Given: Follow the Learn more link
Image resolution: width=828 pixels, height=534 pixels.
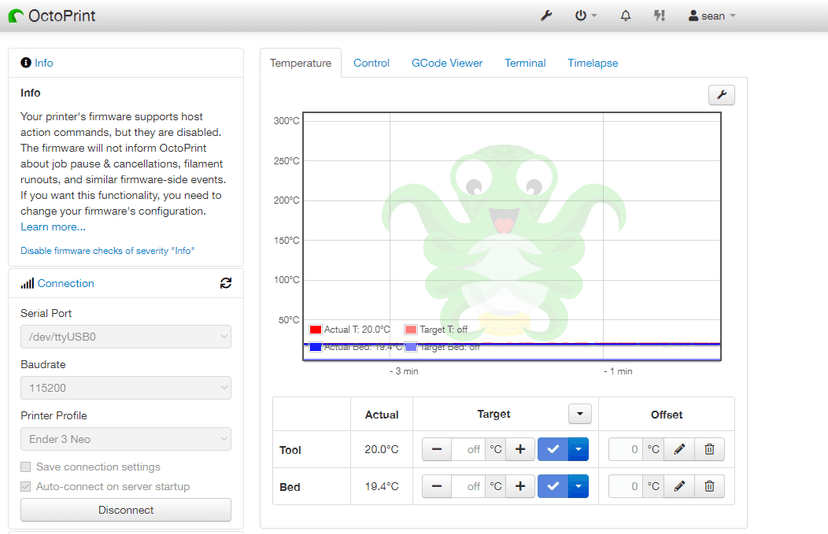Looking at the screenshot, I should tap(53, 227).
